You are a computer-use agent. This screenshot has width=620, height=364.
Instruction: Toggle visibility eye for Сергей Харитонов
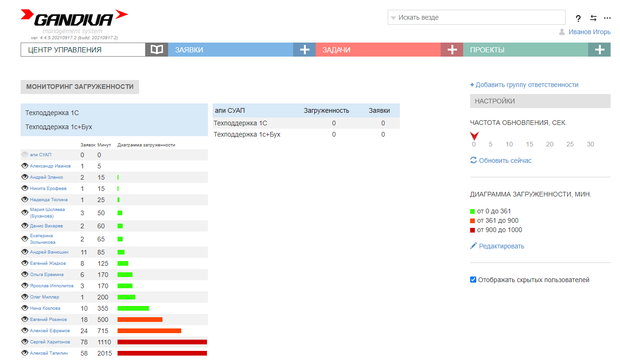coord(25,341)
